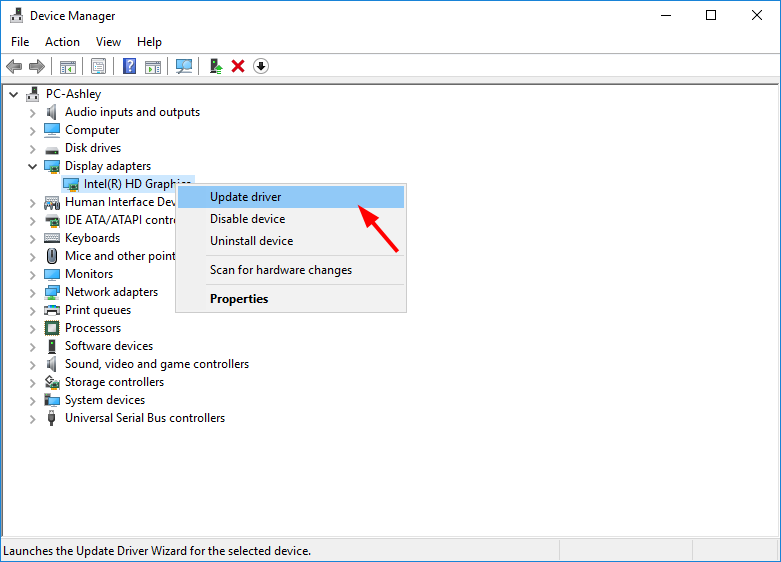This screenshot has height=562, width=781.
Task: Click the blue Help toolbar icon
Action: [x=129, y=66]
